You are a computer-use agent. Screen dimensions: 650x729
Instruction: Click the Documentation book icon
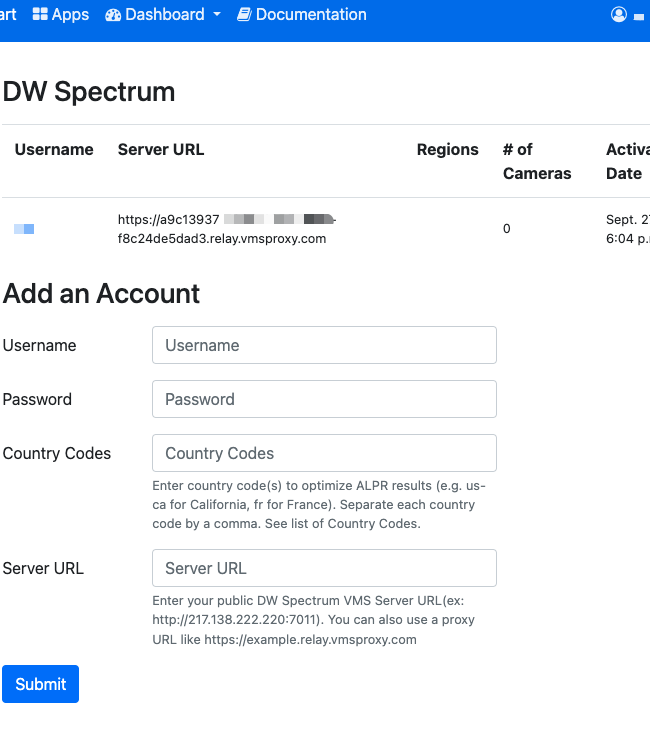pyautogui.click(x=244, y=14)
